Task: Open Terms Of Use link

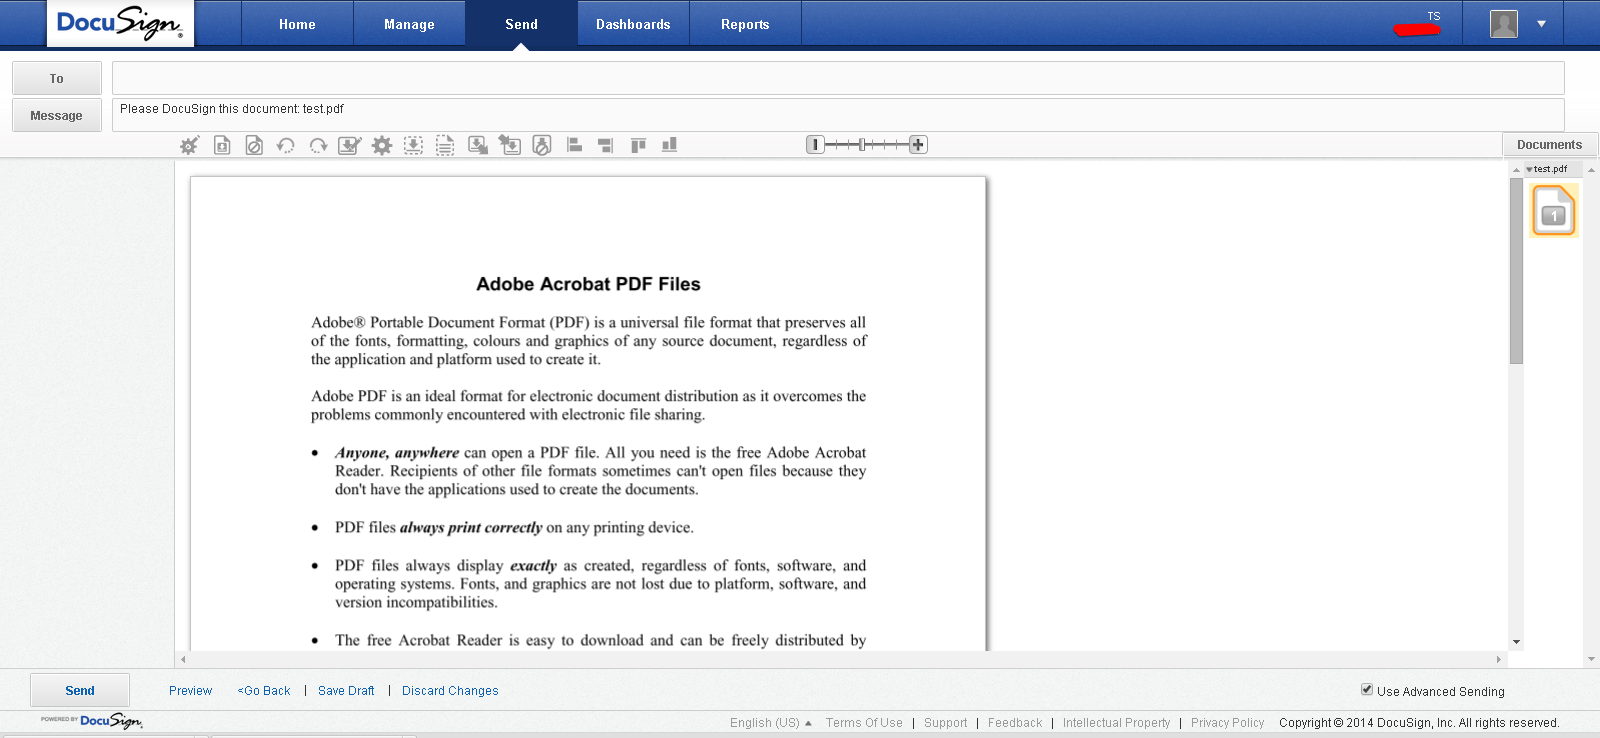Action: point(864,723)
